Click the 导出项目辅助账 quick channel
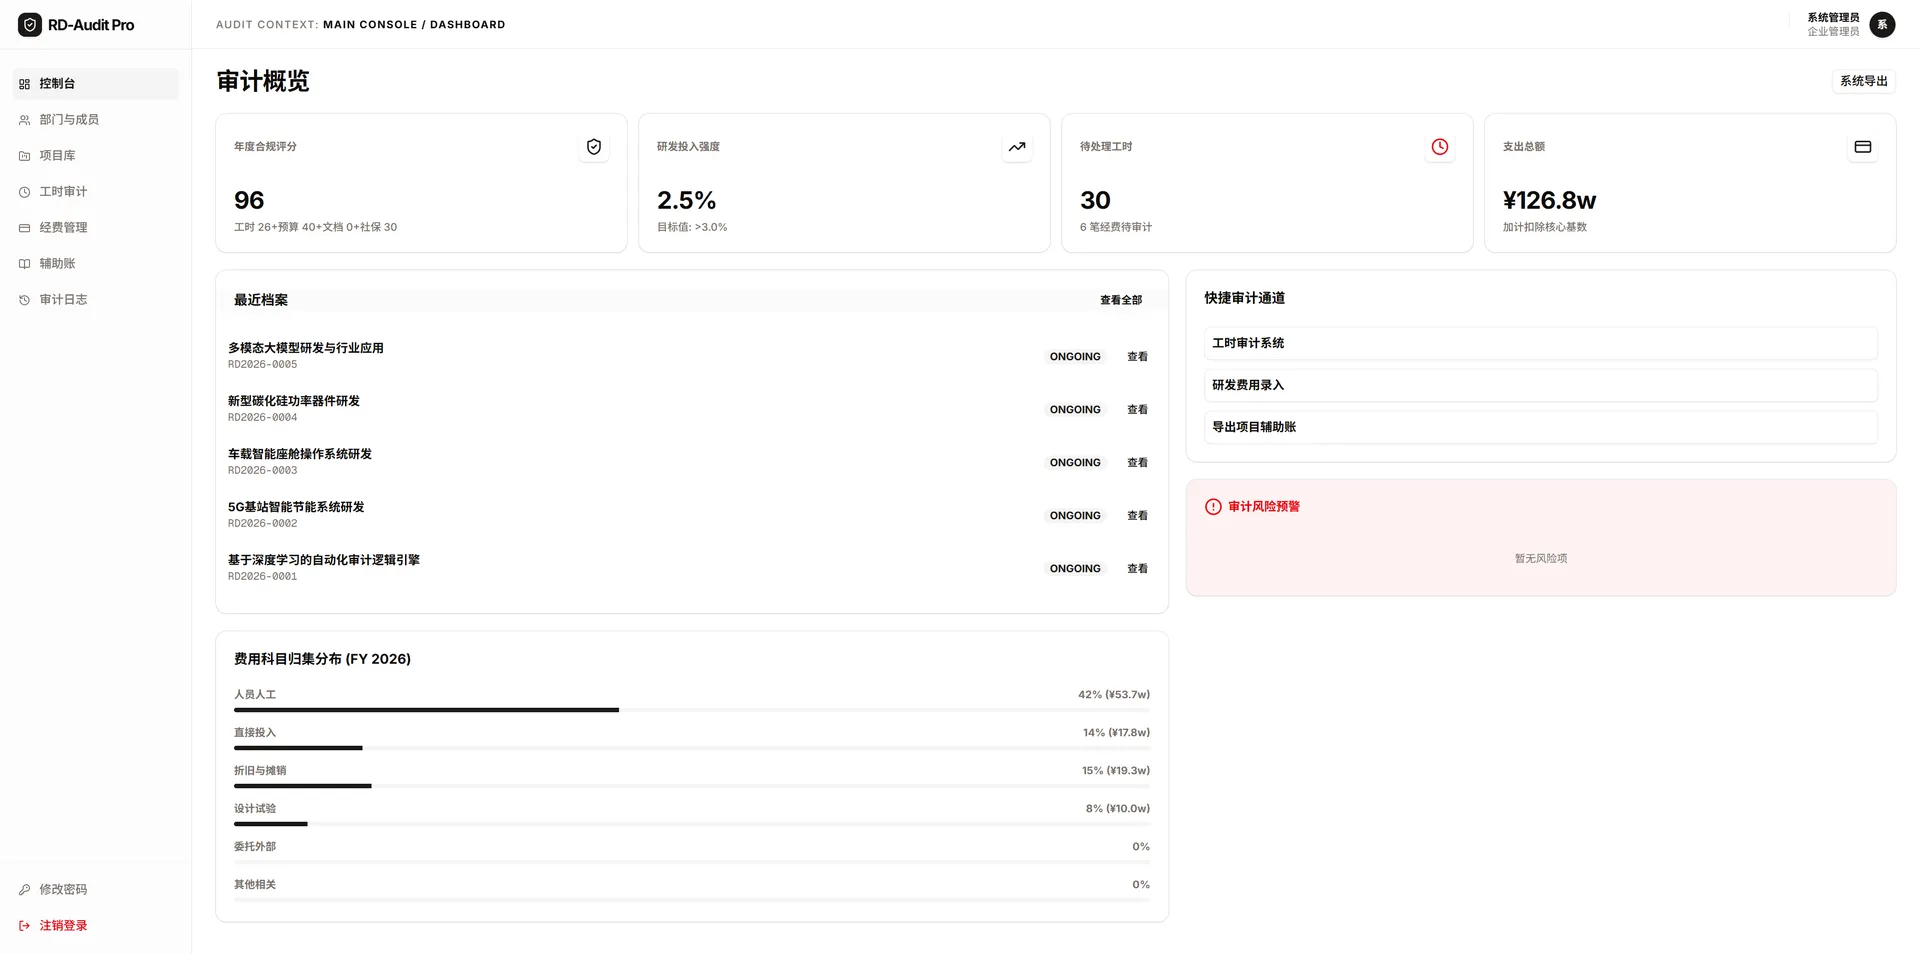Image resolution: width=1920 pixels, height=954 pixels. (x=1541, y=427)
